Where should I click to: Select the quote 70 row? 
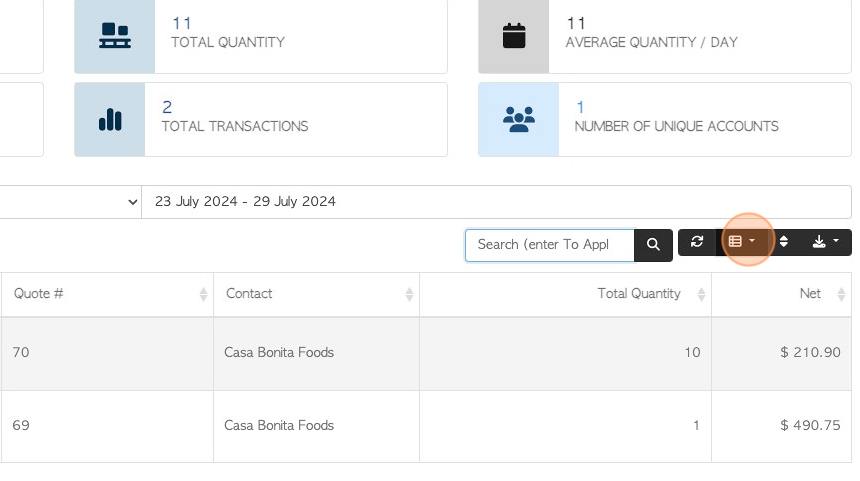pyautogui.click(x=426, y=353)
